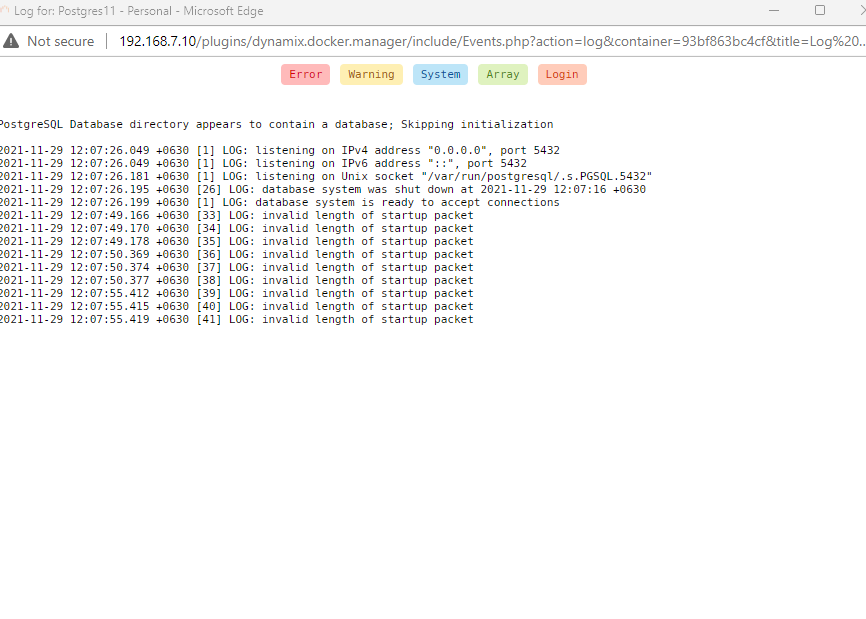Click the [37] invalid startup packet line

236,267
